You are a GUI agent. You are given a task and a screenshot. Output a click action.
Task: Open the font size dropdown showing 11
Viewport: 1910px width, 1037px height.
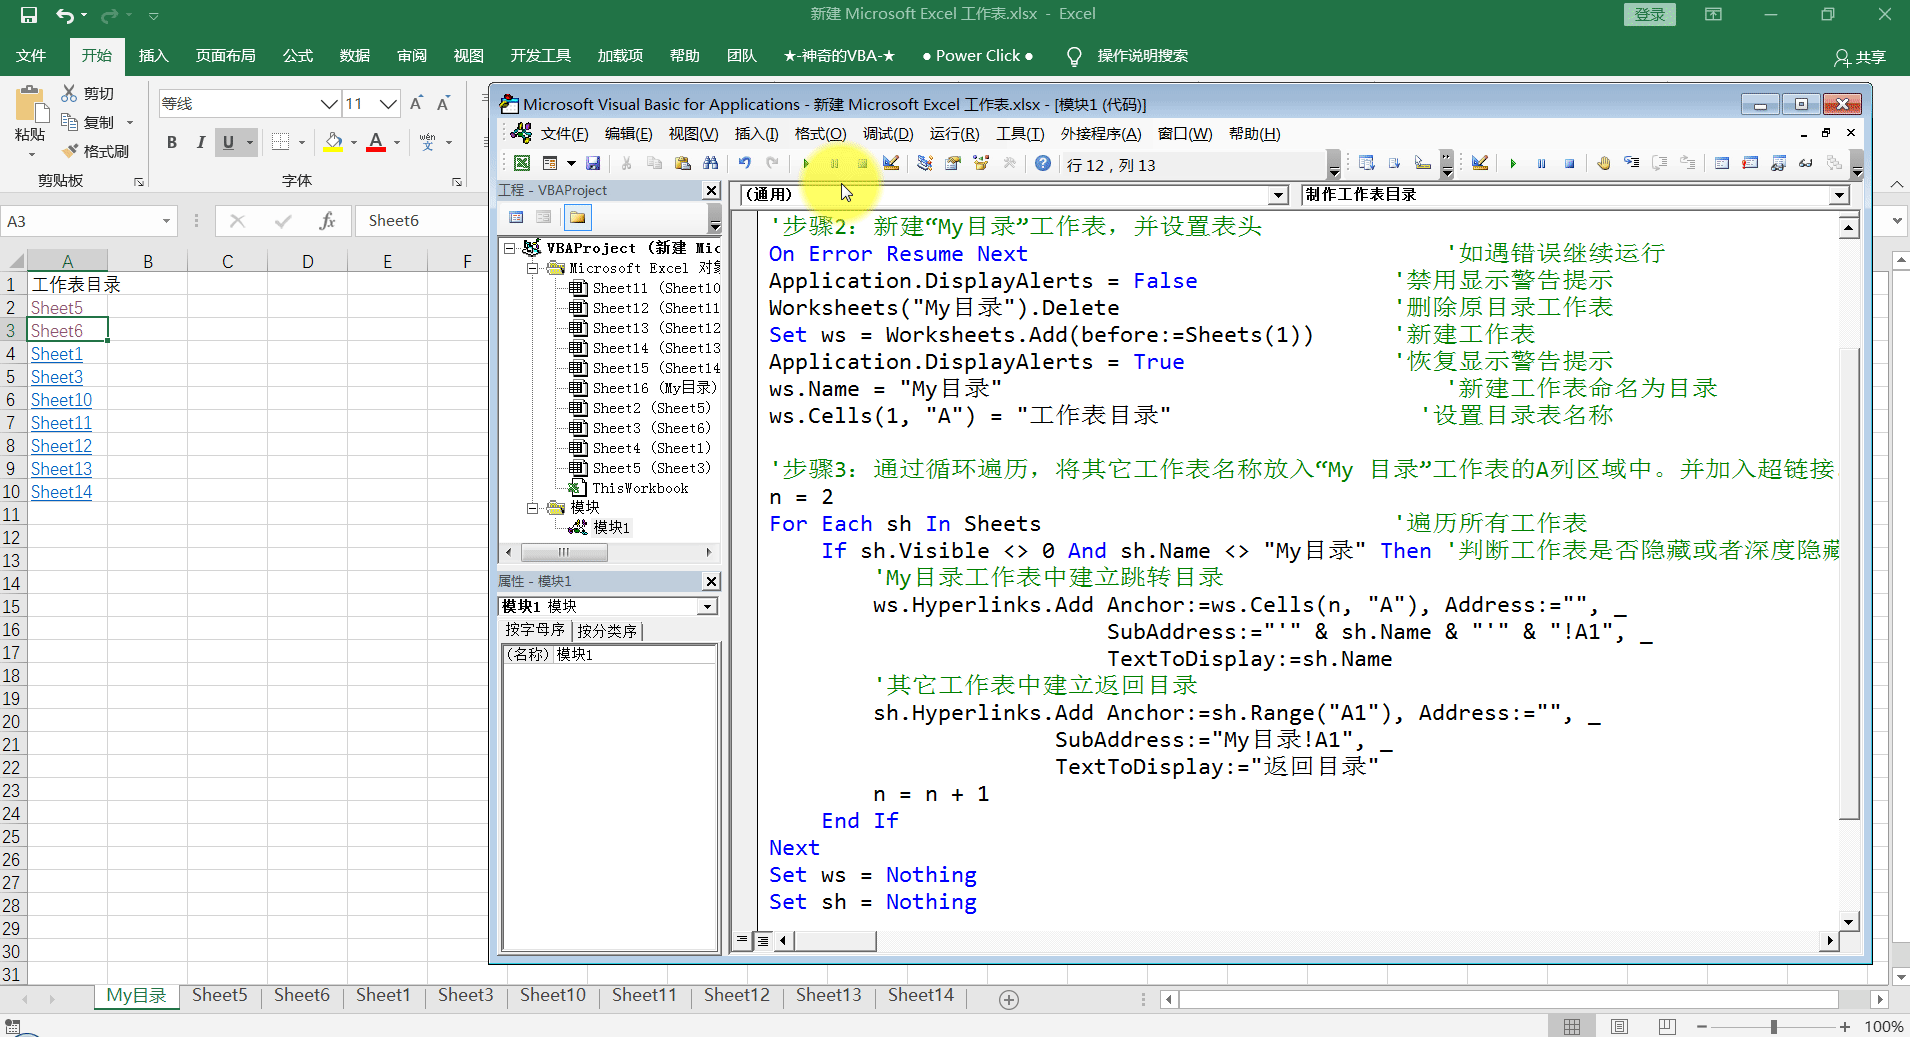(x=388, y=104)
